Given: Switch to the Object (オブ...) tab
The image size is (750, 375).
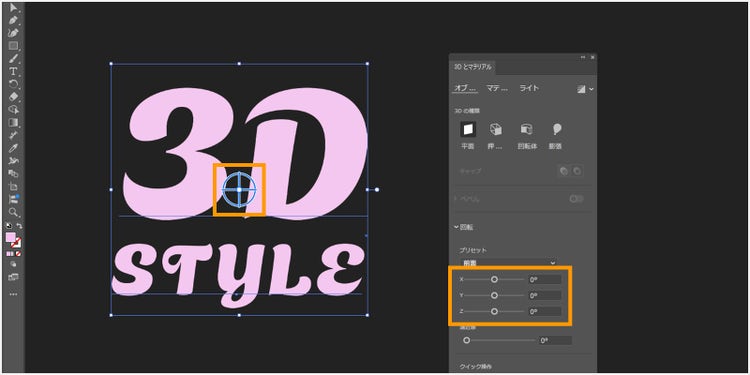Looking at the screenshot, I should 465,88.
